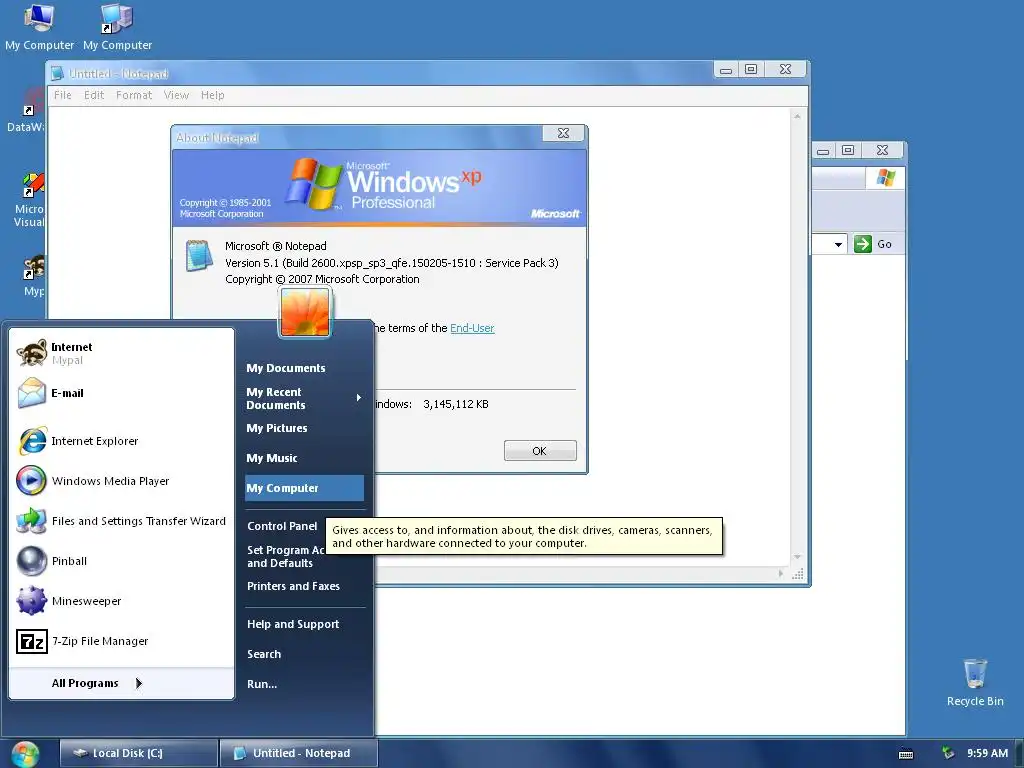This screenshot has height=768, width=1024.
Task: Start Windows Media Player
Action: pyautogui.click(x=121, y=481)
